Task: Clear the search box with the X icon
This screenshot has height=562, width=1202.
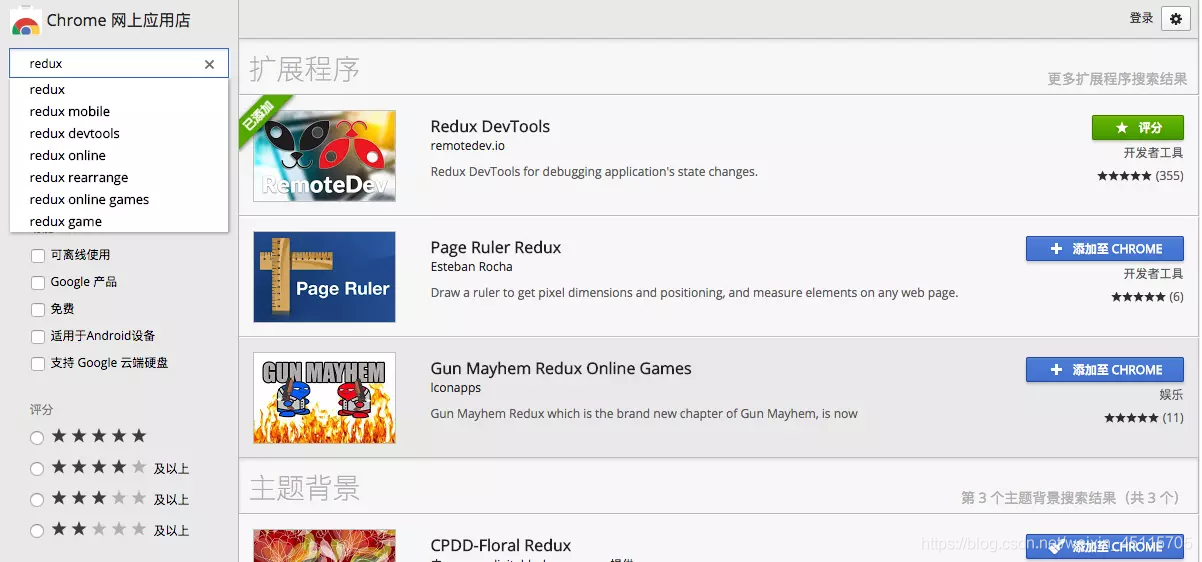Action: point(209,64)
